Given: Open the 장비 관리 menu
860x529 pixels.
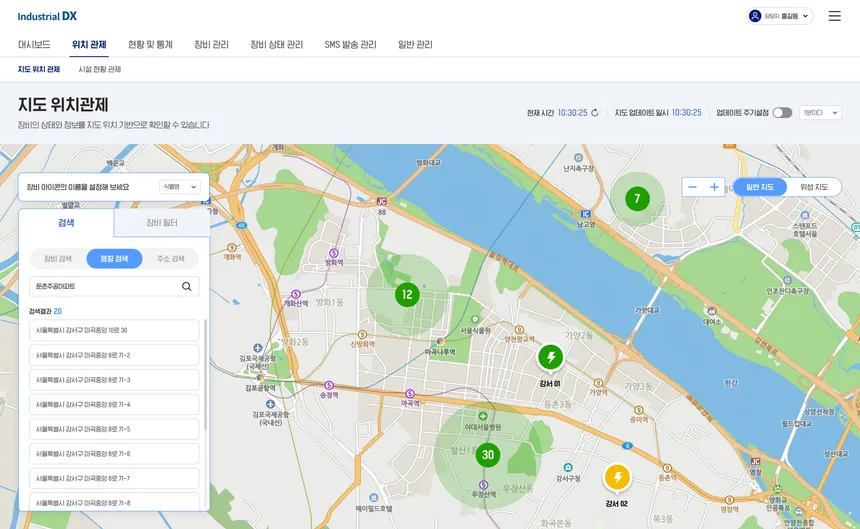Looking at the screenshot, I should pyautogui.click(x=211, y=44).
